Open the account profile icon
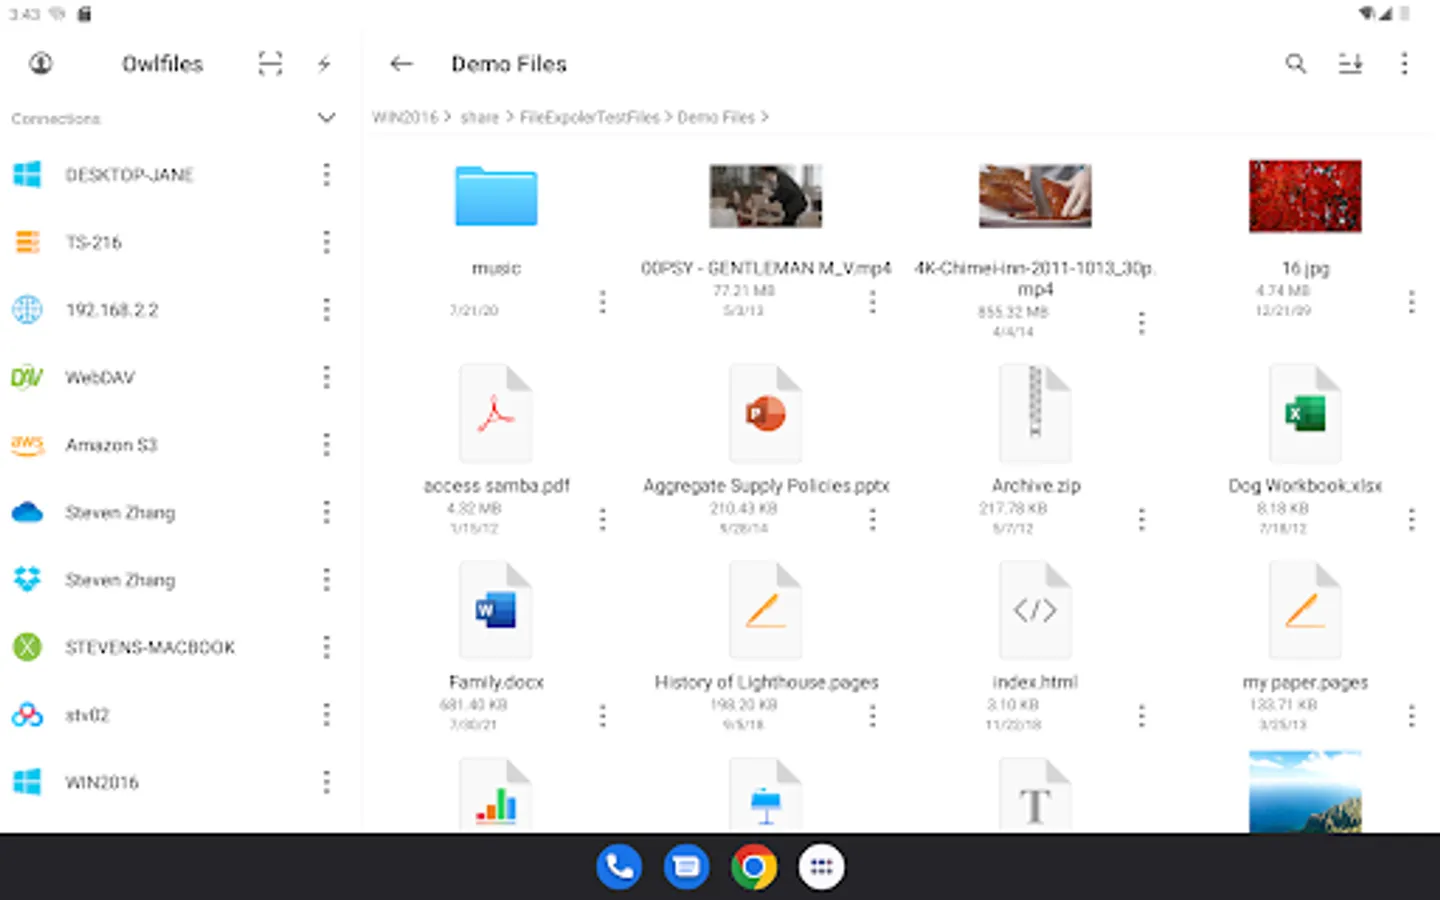1440x900 pixels. [40, 64]
